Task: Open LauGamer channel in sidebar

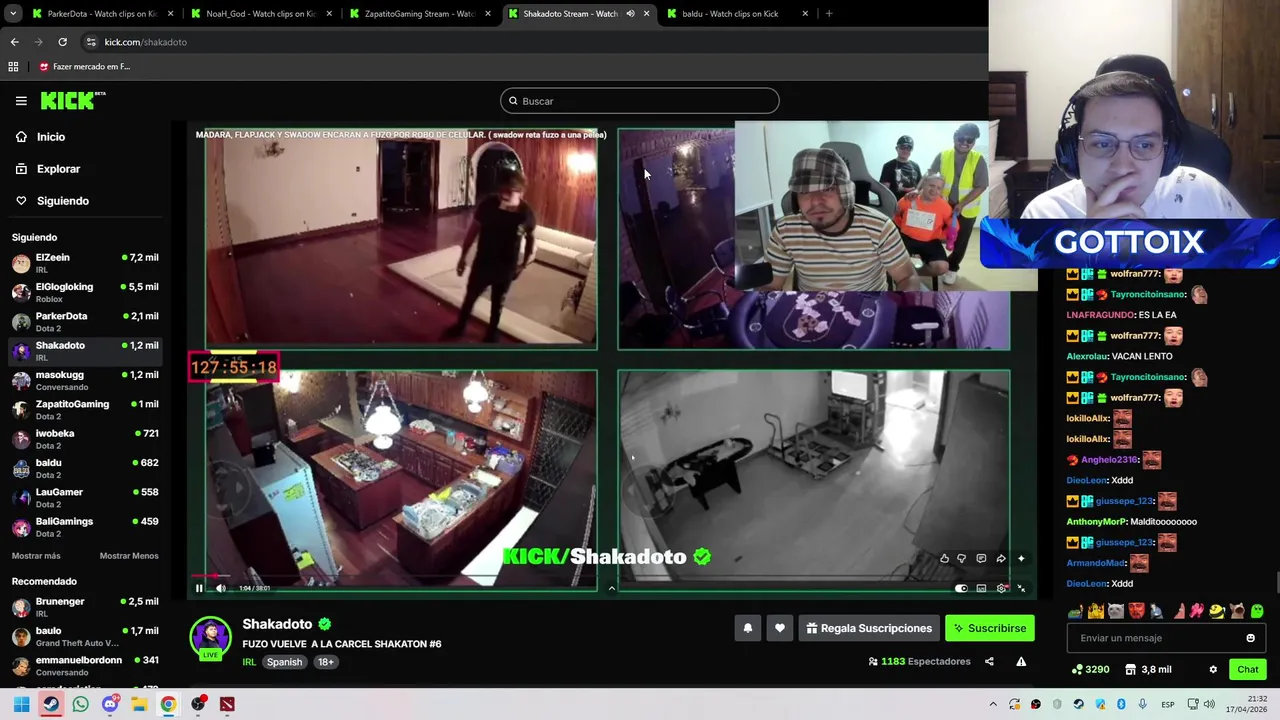Action: pyautogui.click(x=86, y=497)
